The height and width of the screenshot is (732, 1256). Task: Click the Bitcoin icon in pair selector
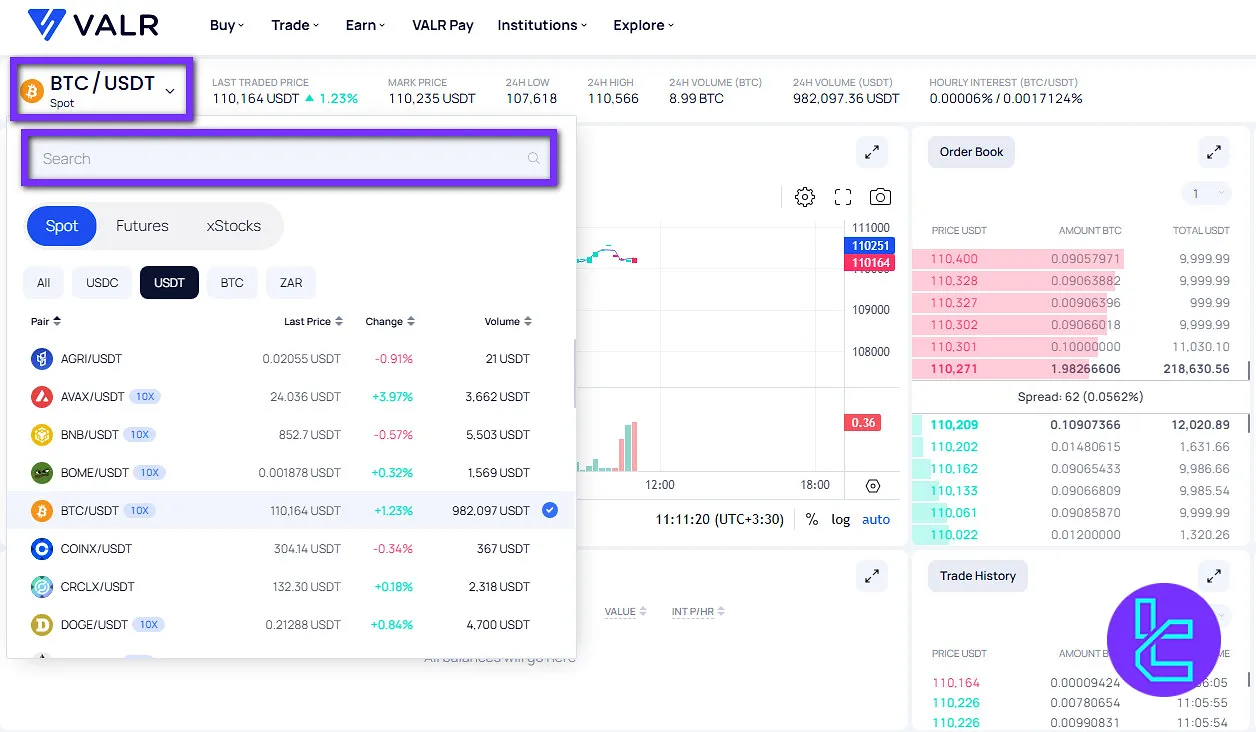click(x=32, y=90)
